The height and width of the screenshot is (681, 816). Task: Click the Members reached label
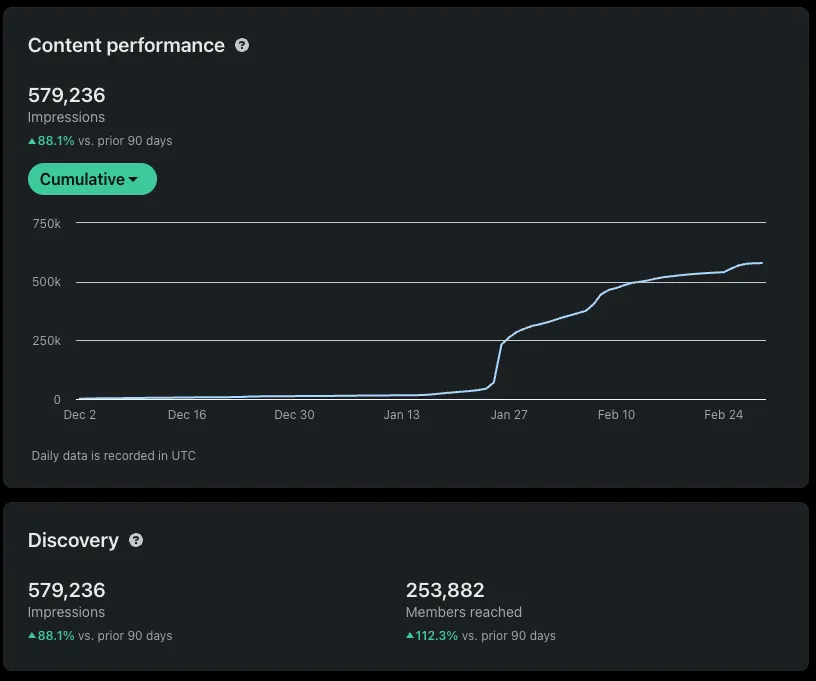(x=464, y=612)
